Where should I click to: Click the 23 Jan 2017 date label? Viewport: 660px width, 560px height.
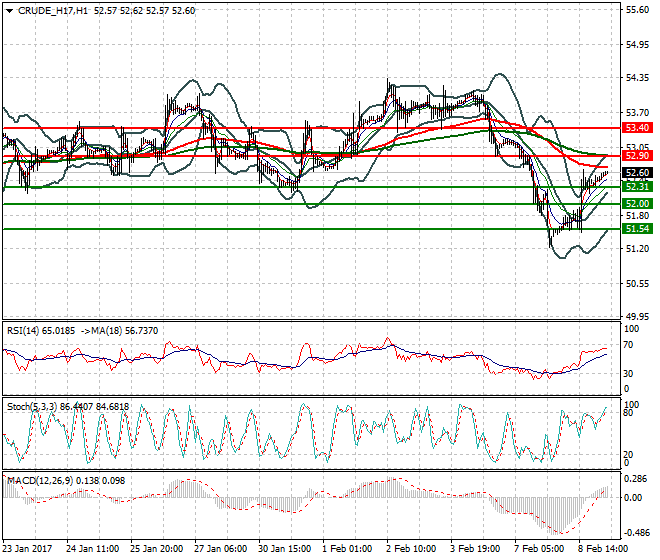point(27,549)
